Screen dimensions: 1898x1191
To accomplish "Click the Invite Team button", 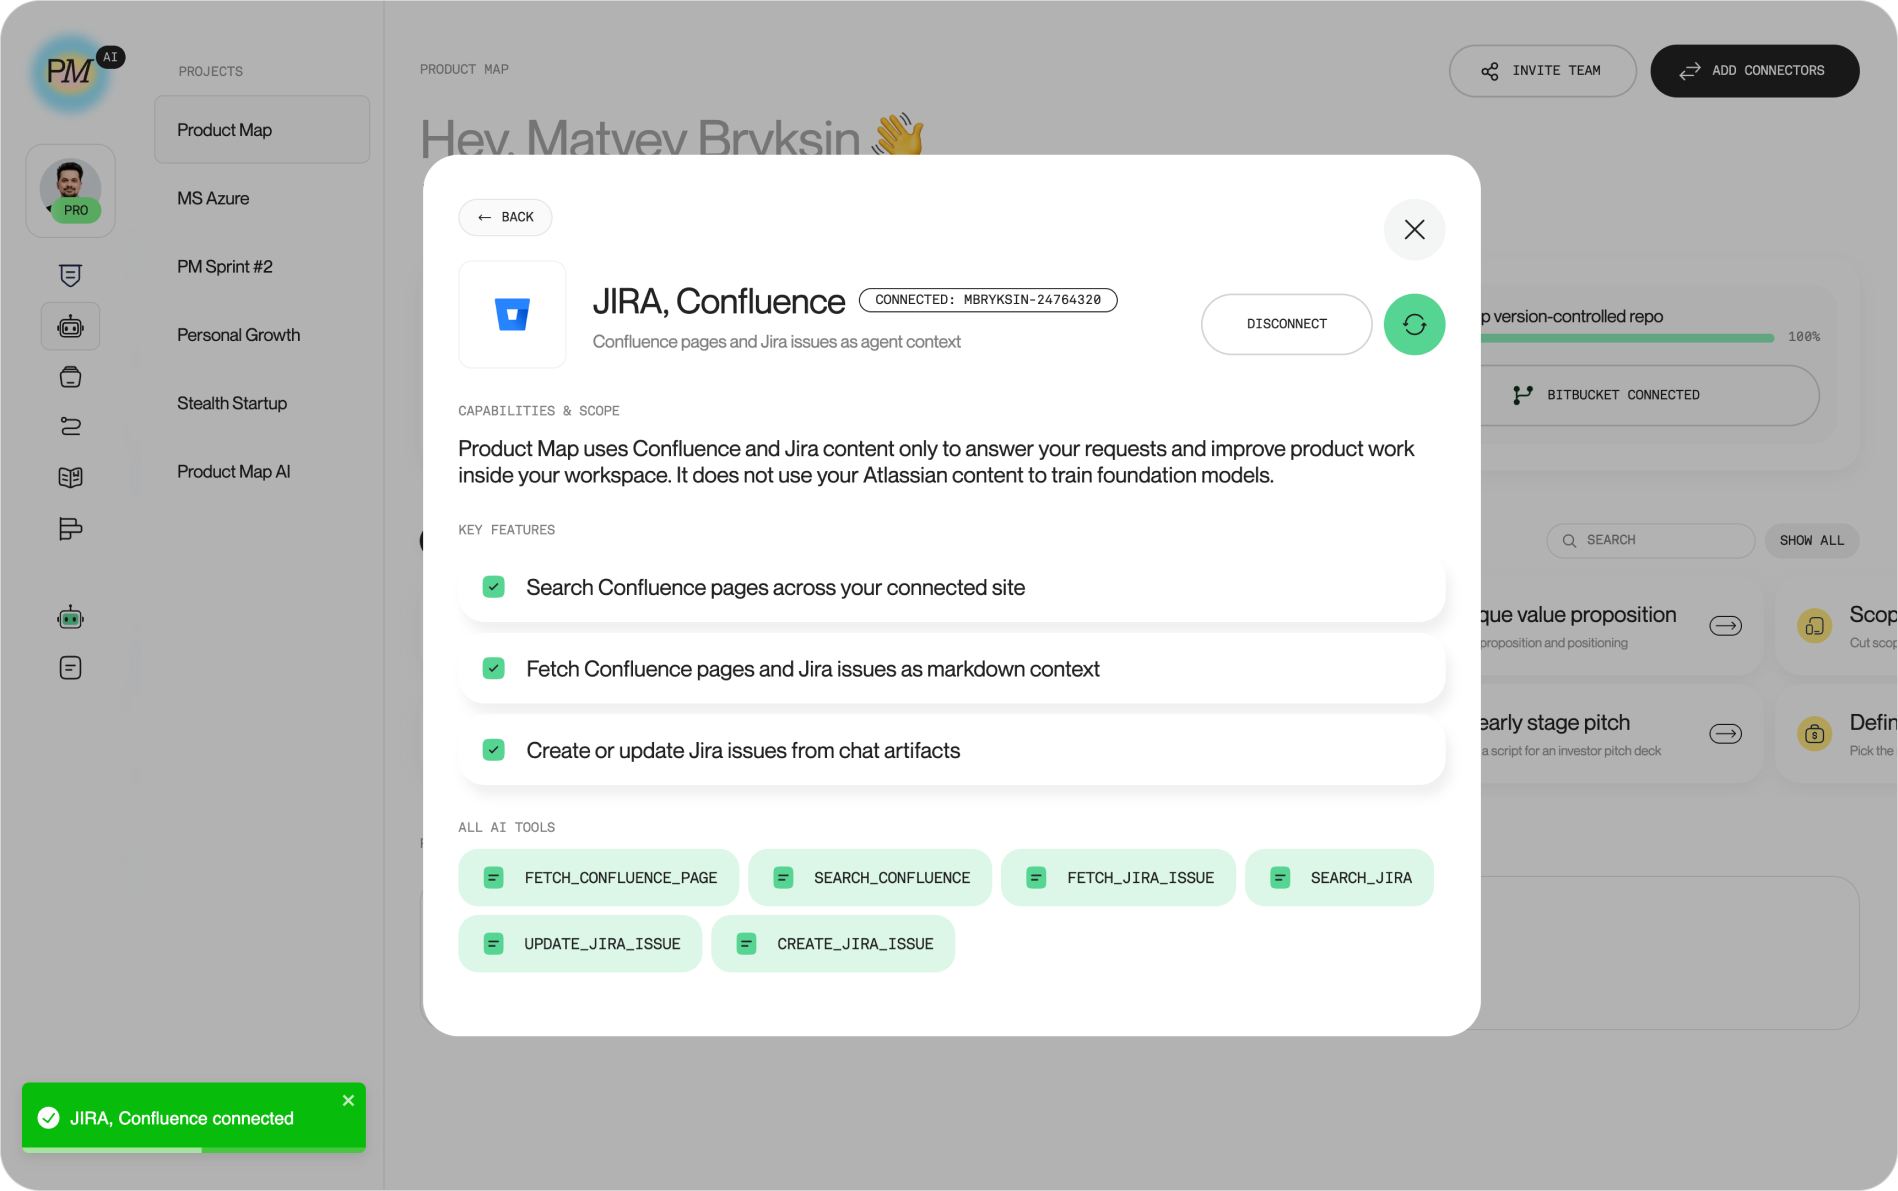I will (1542, 71).
